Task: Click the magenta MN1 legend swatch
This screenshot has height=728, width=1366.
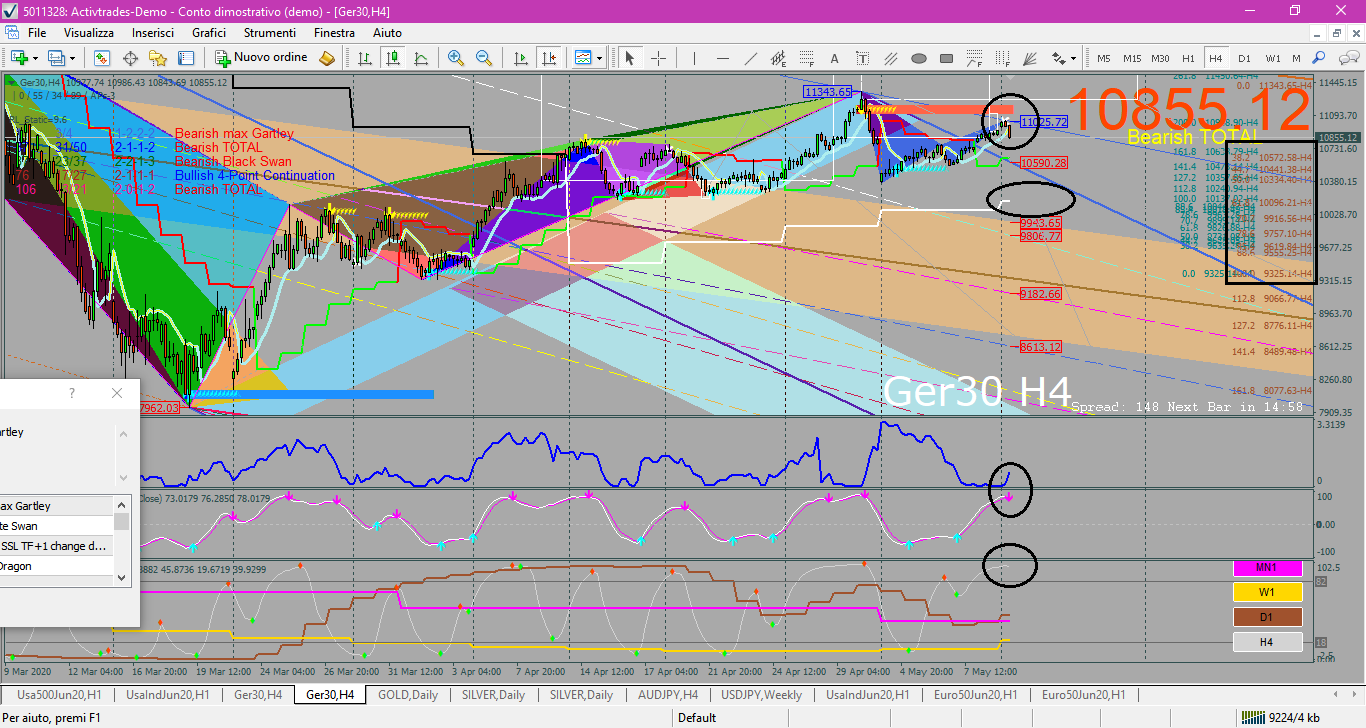Action: coord(1266,568)
